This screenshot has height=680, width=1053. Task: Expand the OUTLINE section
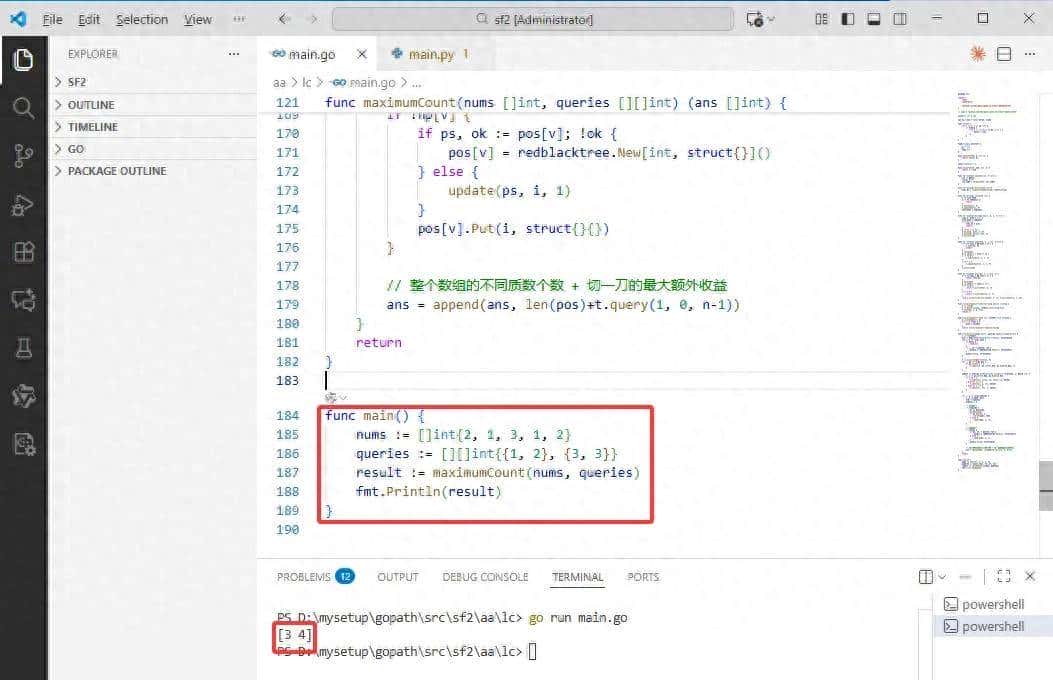click(x=90, y=105)
